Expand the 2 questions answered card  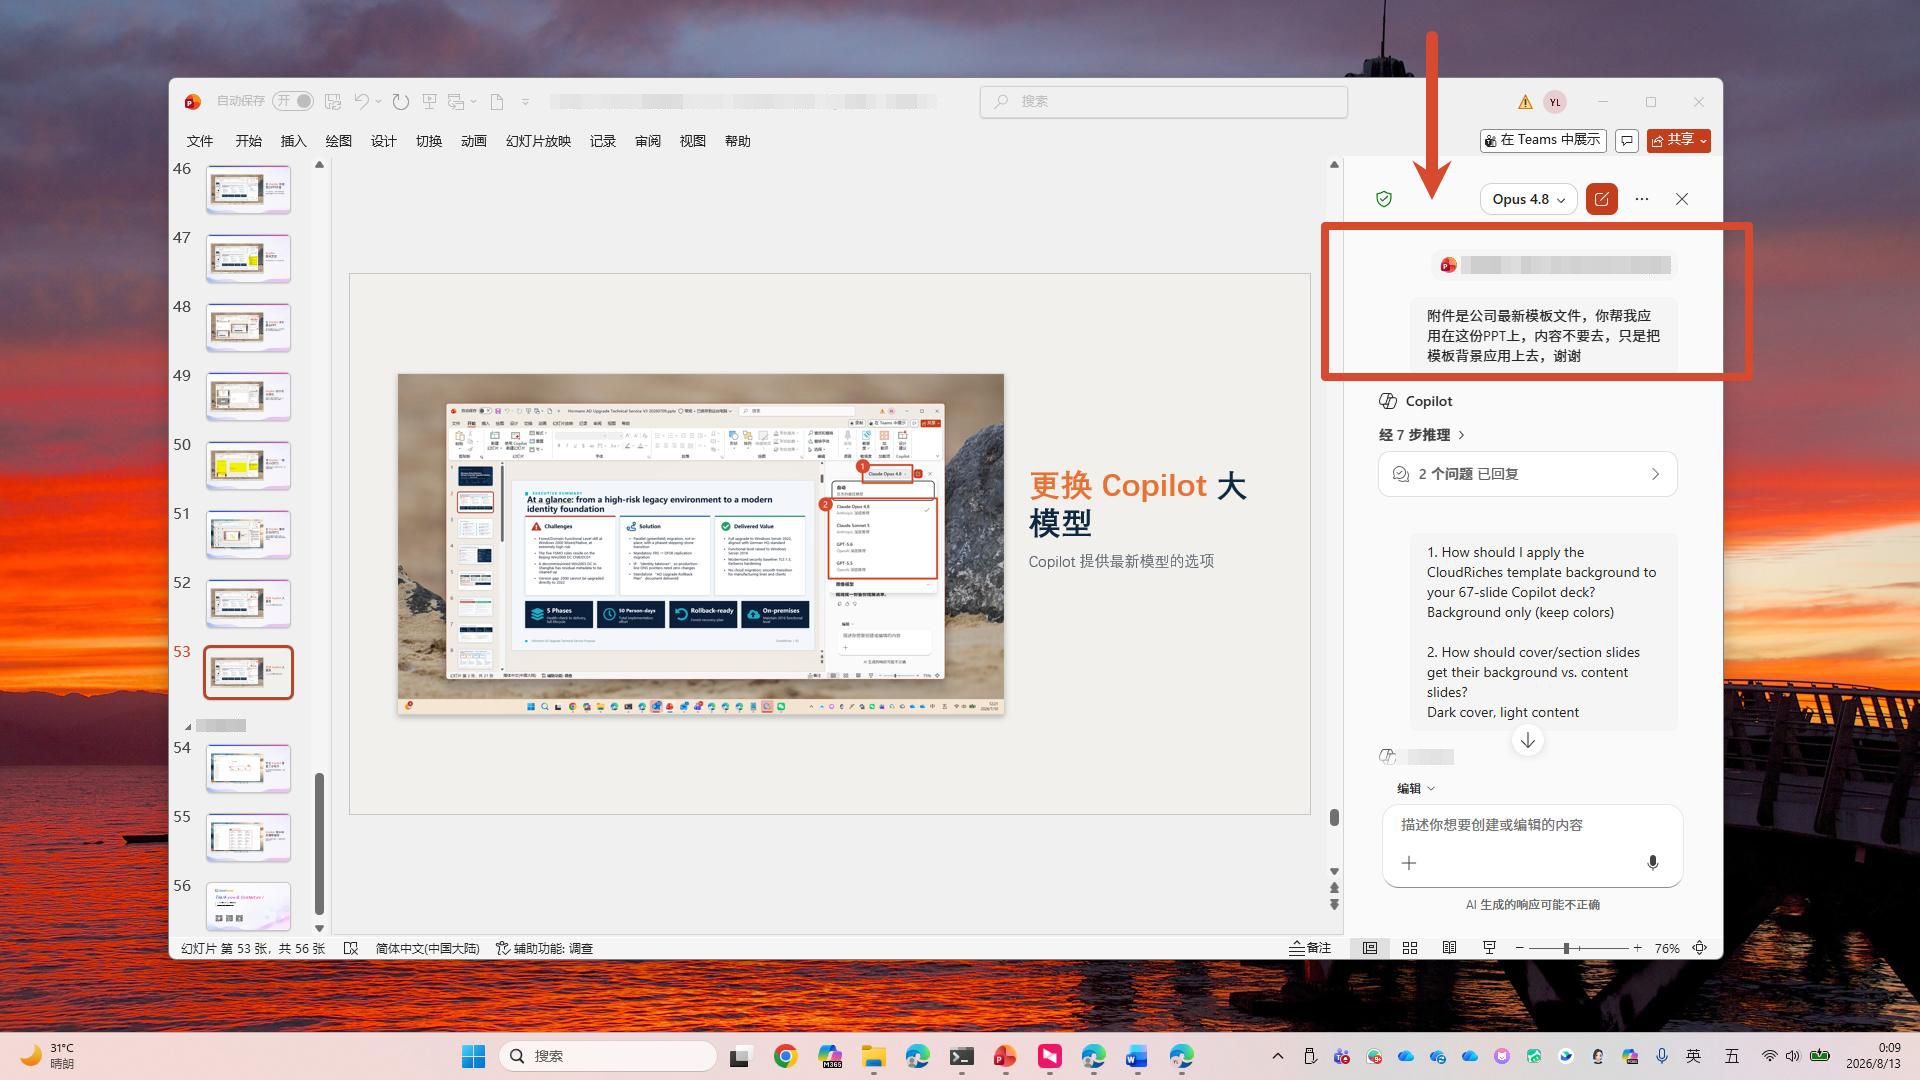1527,474
